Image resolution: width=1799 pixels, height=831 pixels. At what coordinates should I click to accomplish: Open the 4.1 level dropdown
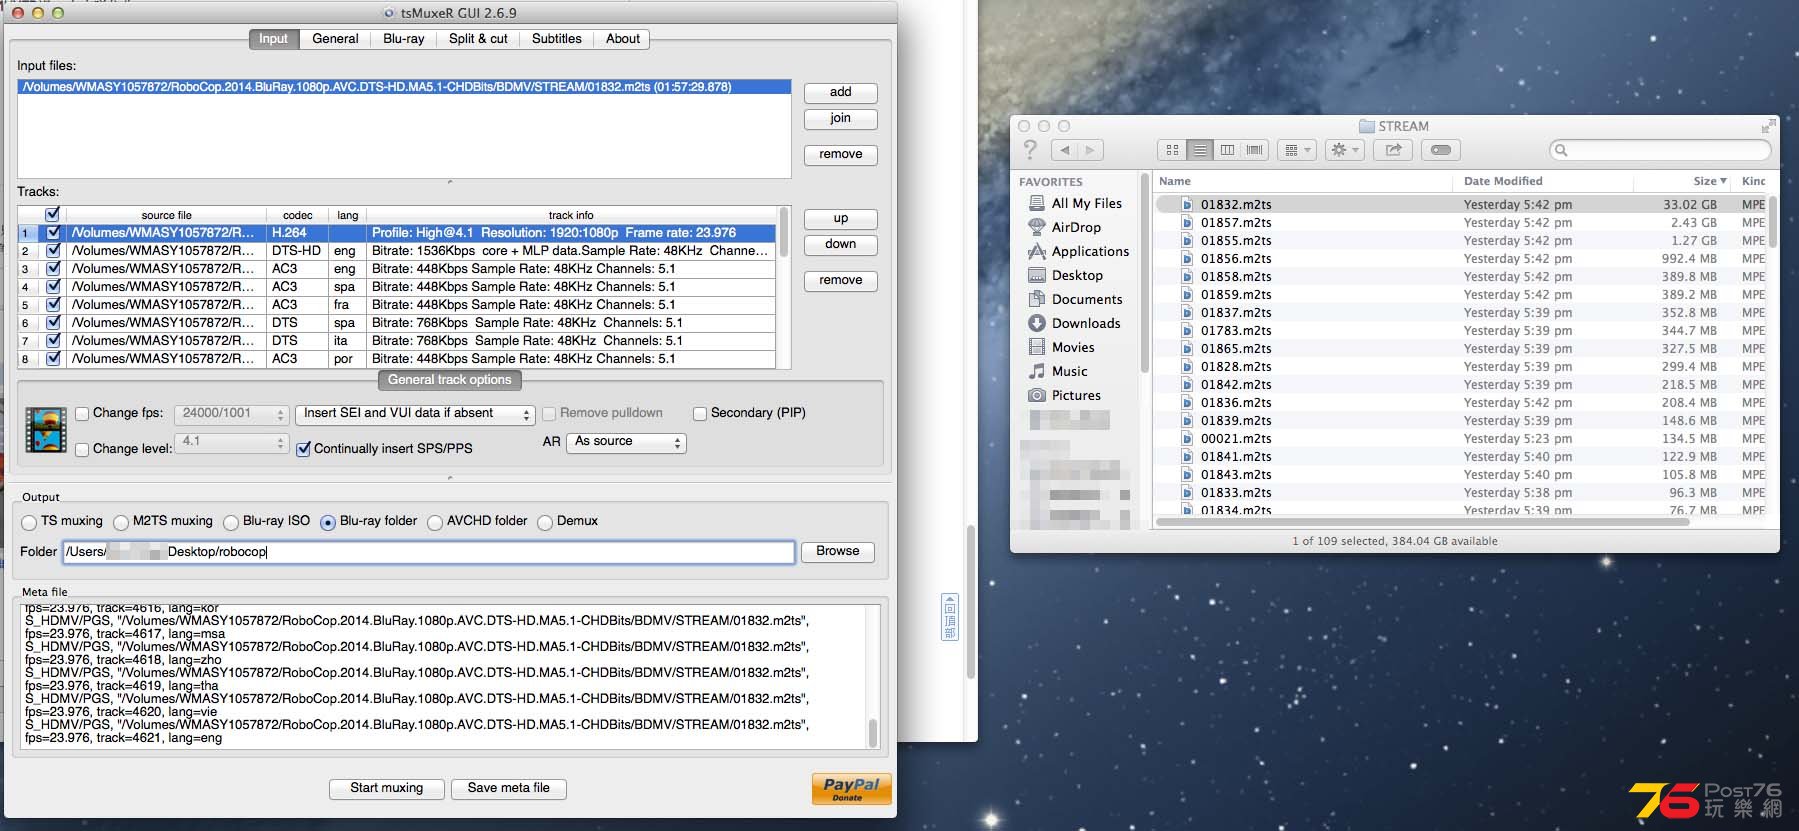point(232,442)
